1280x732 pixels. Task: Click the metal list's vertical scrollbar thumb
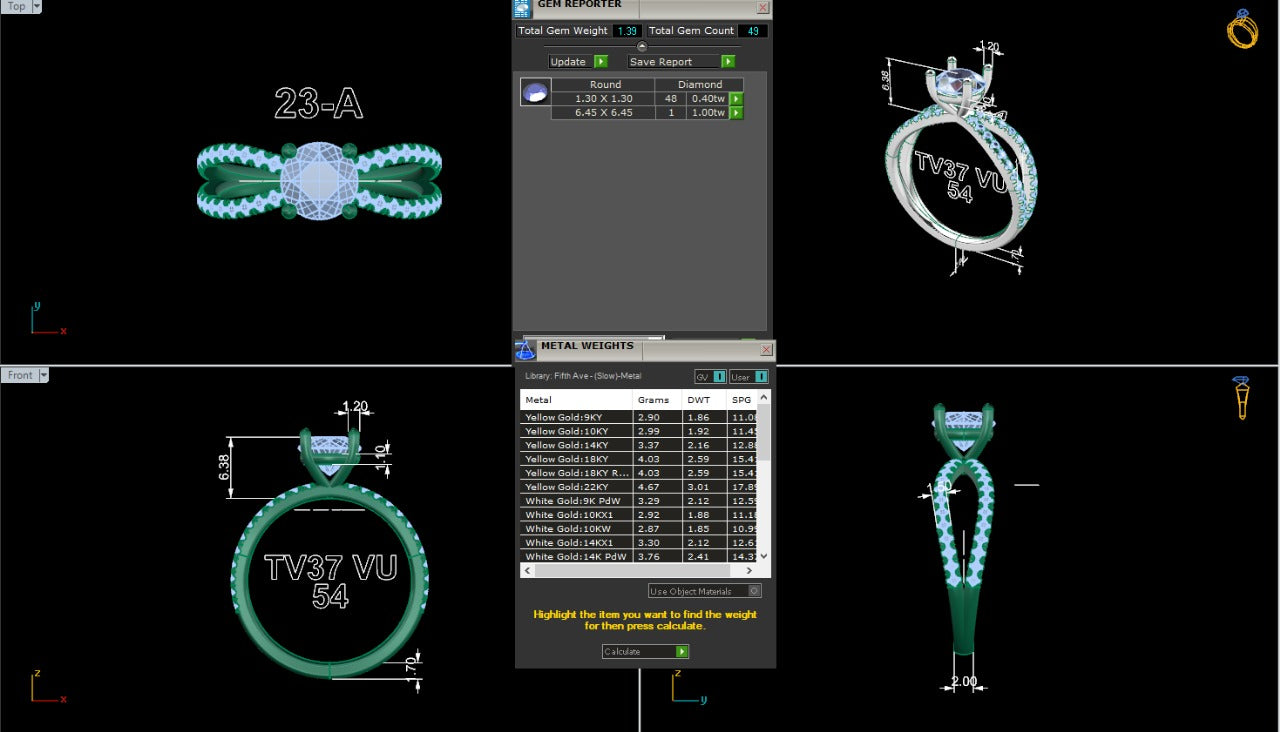point(764,432)
